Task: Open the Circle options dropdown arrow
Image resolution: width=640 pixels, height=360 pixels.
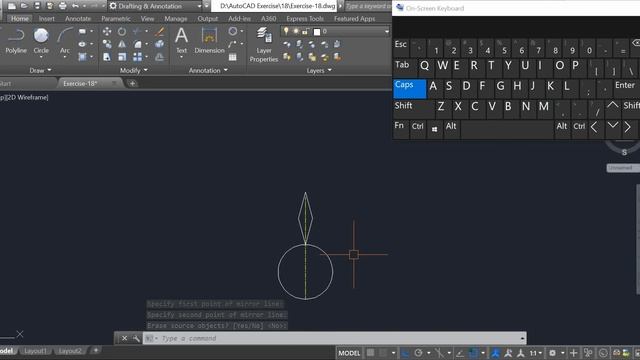Action: (41, 57)
